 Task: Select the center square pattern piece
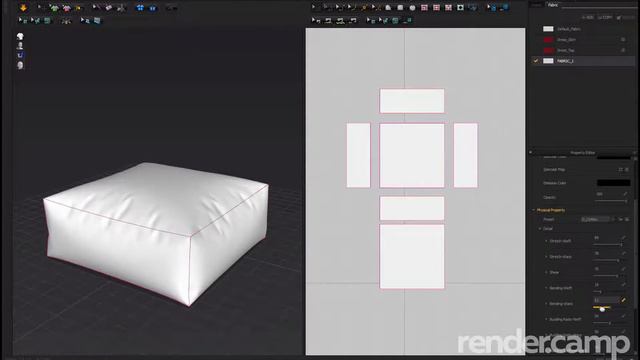[412, 156]
